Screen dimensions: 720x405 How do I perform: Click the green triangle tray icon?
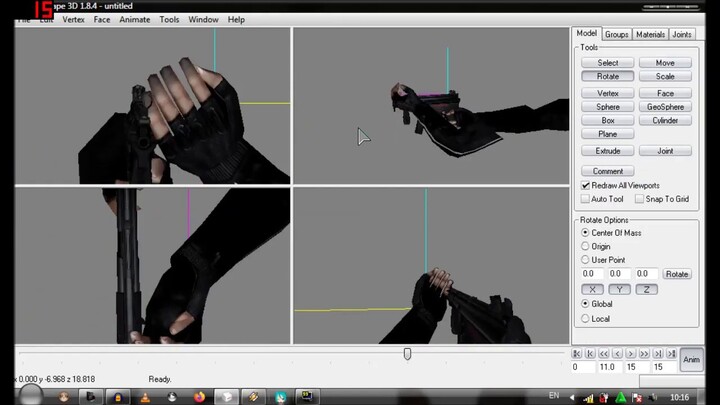[621, 397]
